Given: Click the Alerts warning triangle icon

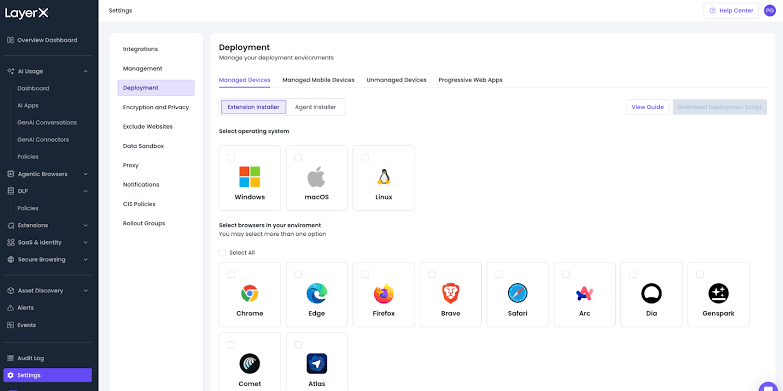Looking at the screenshot, I should coord(10,308).
